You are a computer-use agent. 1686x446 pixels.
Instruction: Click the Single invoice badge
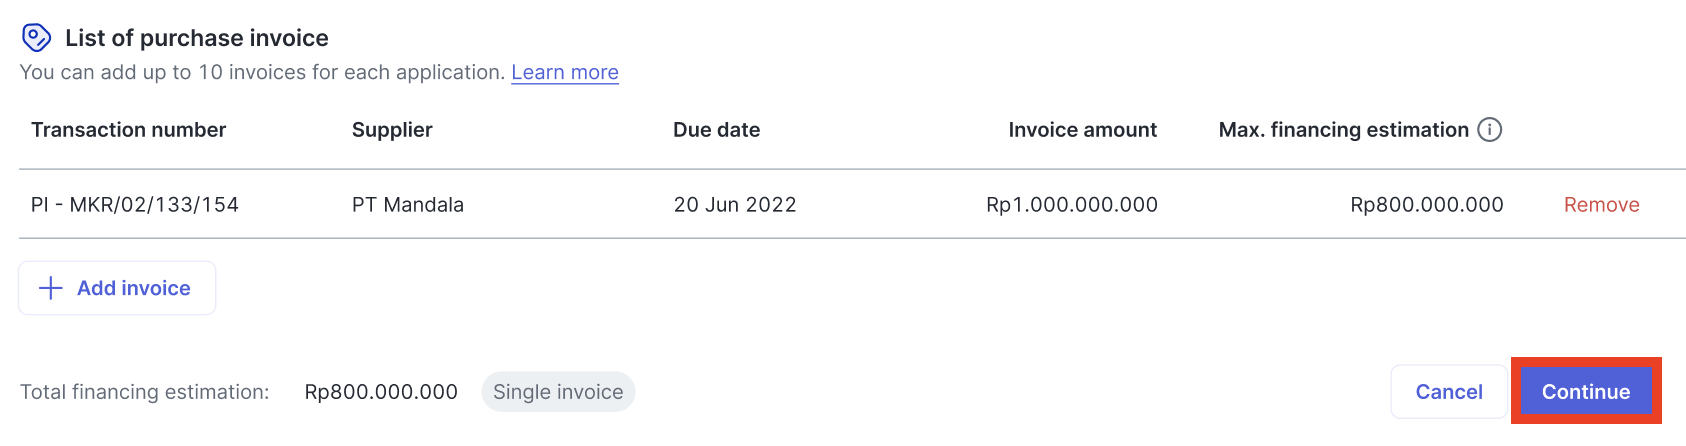click(x=558, y=392)
